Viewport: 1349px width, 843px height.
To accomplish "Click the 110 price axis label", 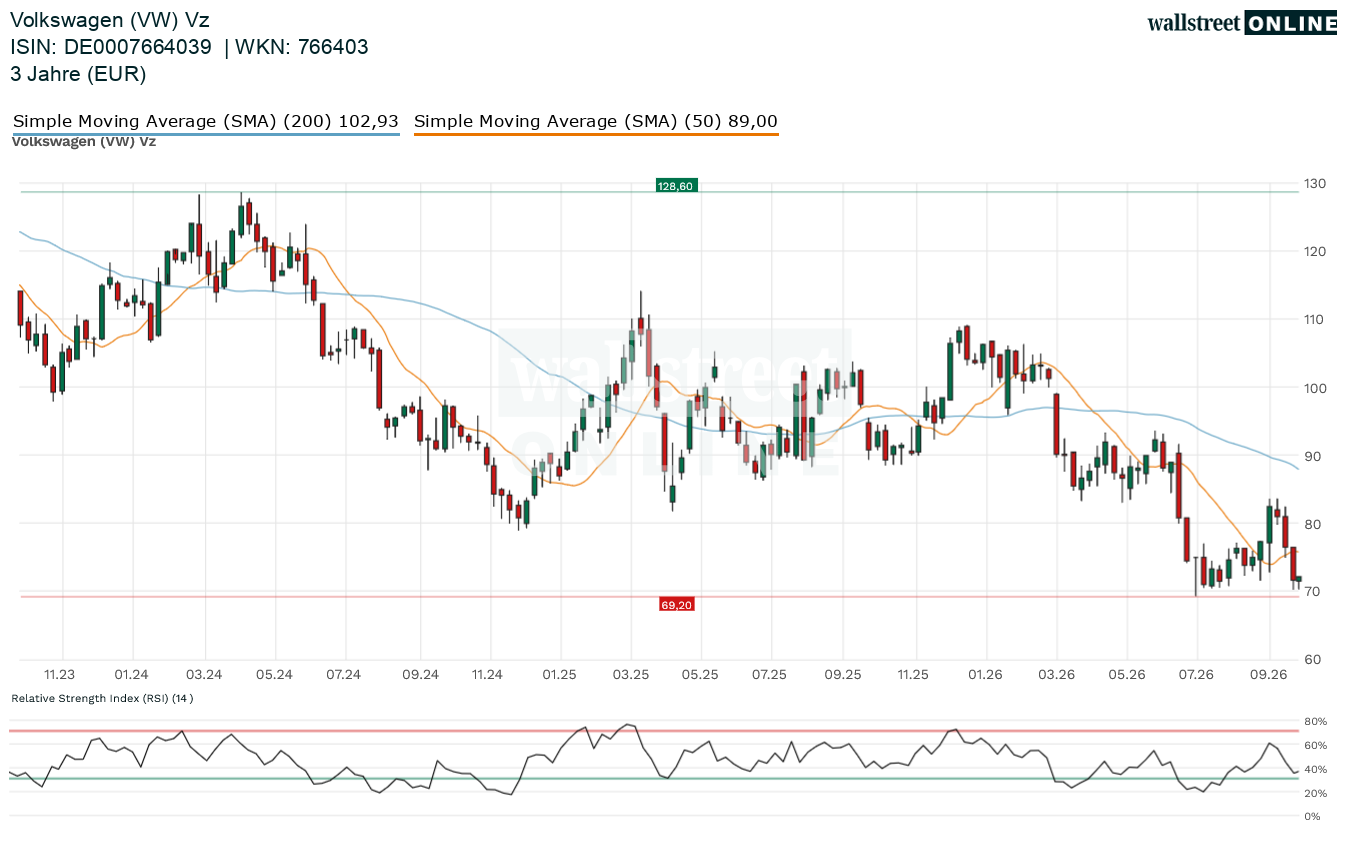I will [1314, 320].
